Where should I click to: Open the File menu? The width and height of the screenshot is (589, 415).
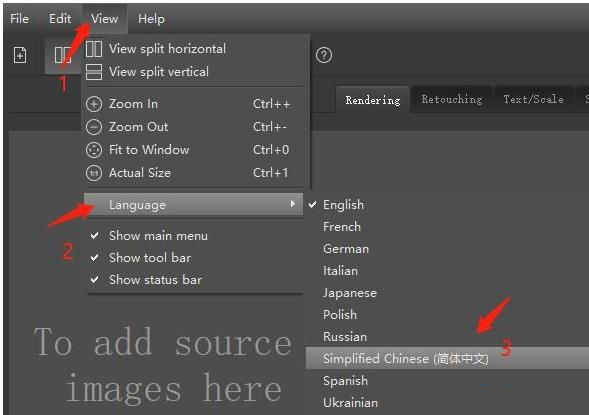pos(19,18)
